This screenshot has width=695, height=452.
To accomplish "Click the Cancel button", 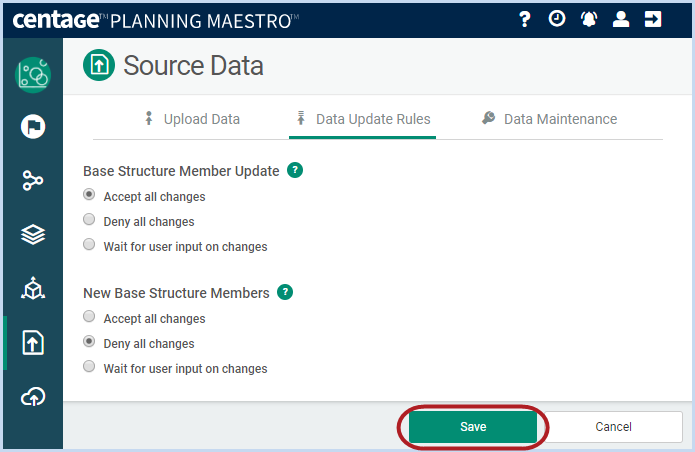I will tap(613, 427).
